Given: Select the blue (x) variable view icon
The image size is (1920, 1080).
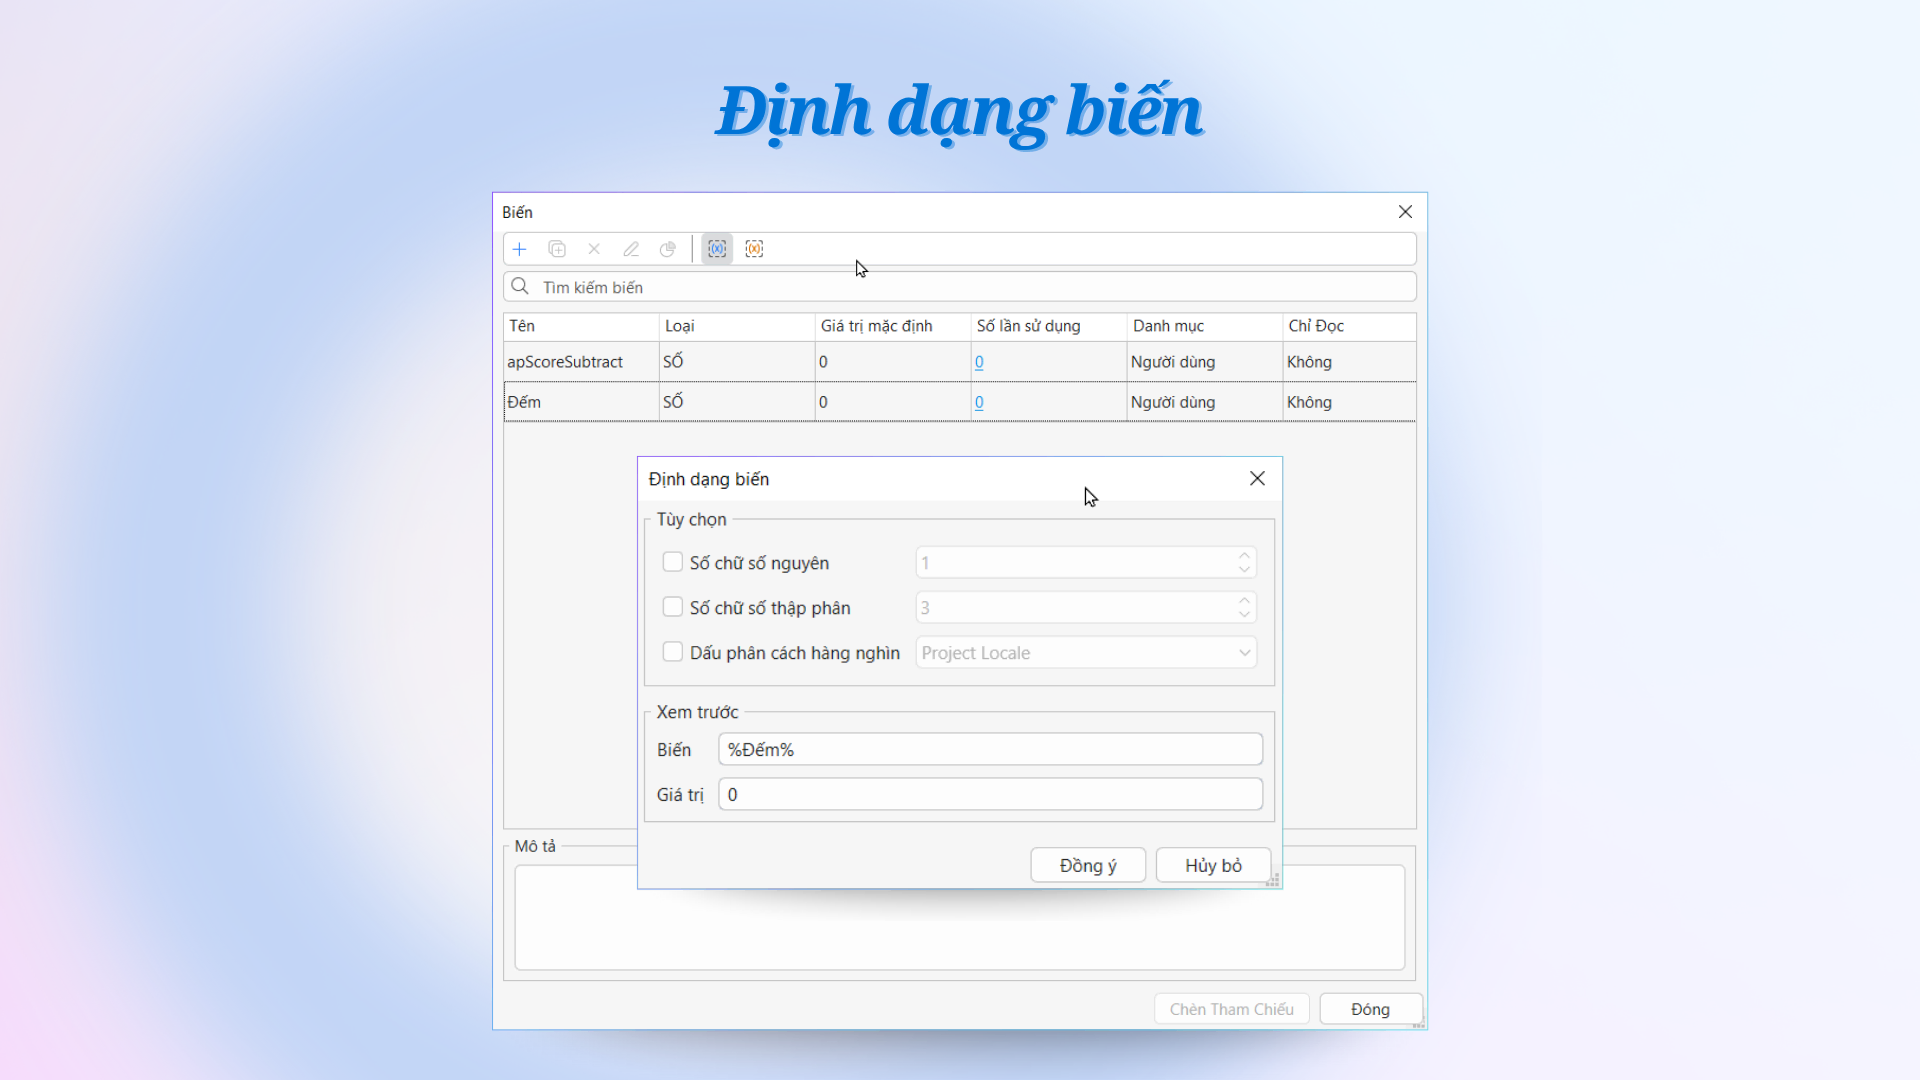Looking at the screenshot, I should click(x=717, y=249).
